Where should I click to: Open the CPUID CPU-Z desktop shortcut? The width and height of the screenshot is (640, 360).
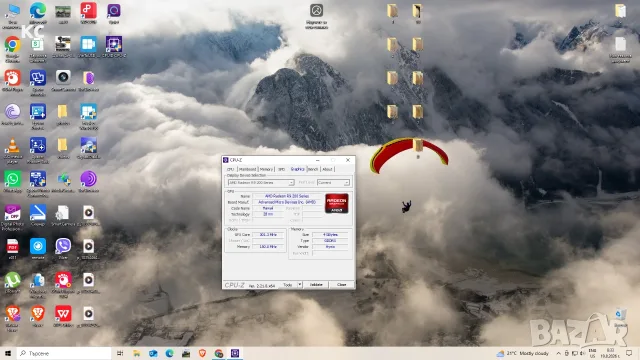point(114,46)
